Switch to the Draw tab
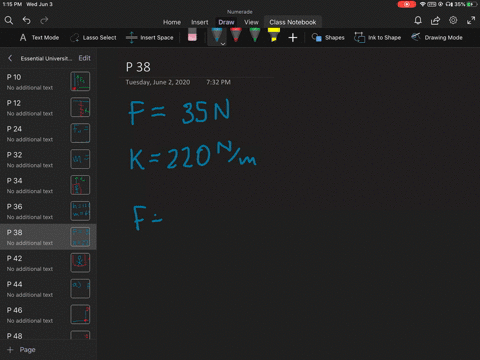The width and height of the screenshot is (480, 360). (226, 22)
